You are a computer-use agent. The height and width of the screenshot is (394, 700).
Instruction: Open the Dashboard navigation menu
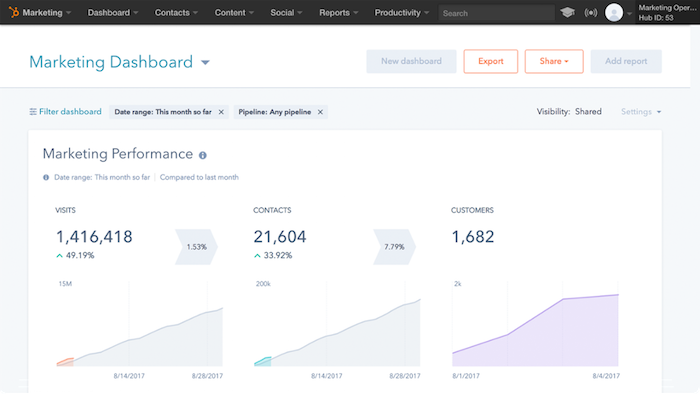pos(113,12)
